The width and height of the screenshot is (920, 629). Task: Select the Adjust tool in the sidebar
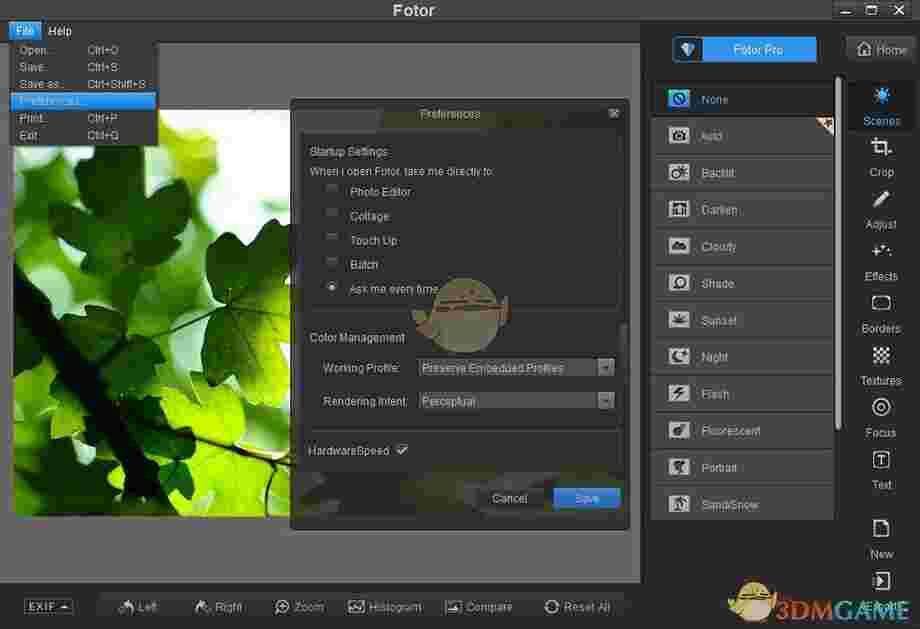pos(880,212)
